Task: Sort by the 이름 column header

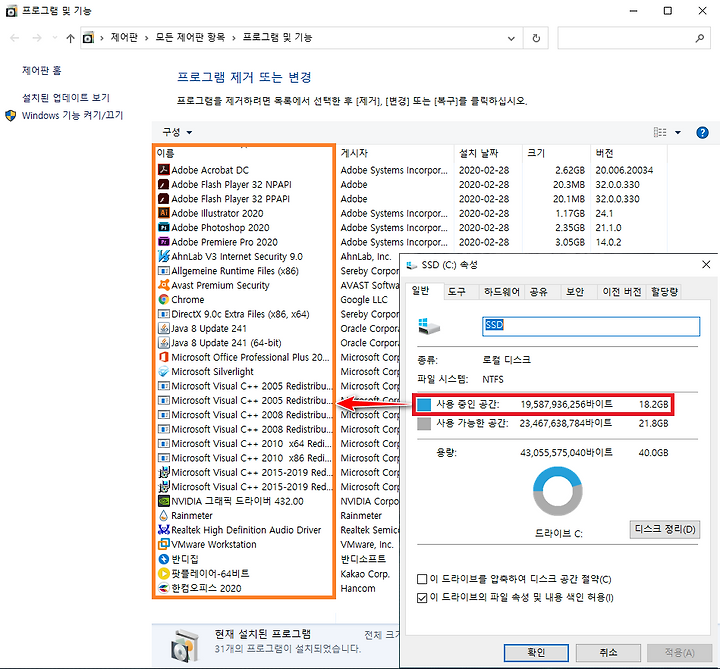Action: click(245, 153)
